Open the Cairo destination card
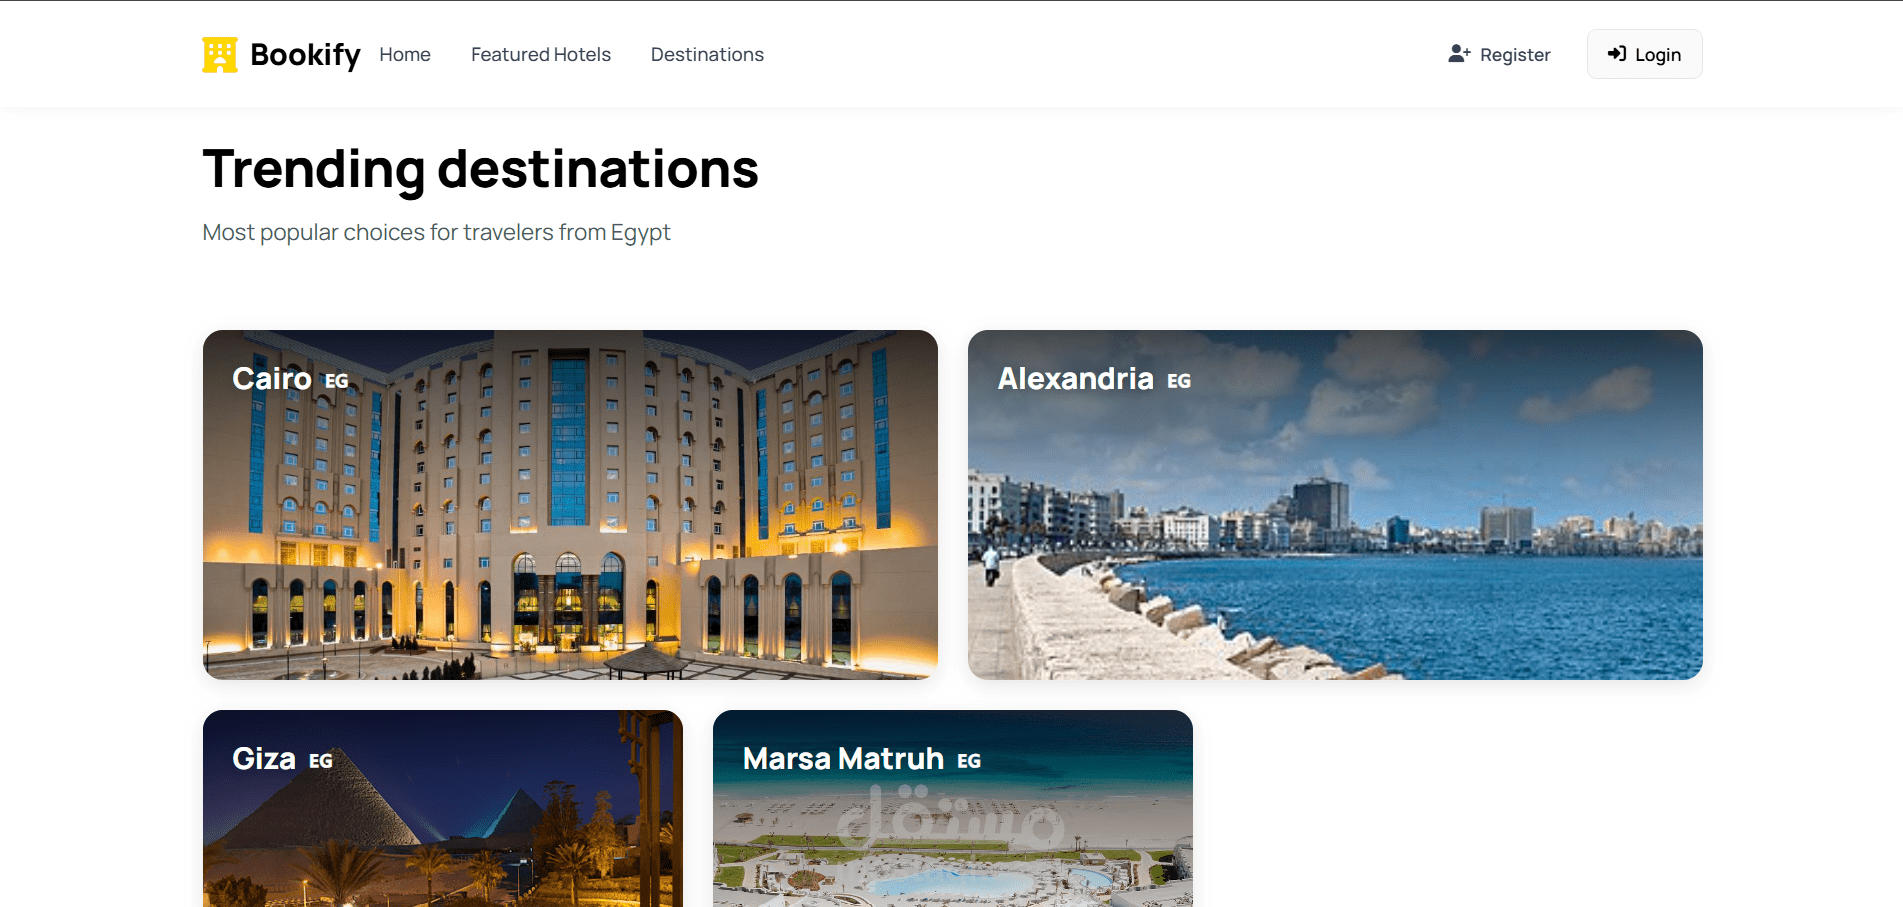This screenshot has height=907, width=1903. pos(570,505)
